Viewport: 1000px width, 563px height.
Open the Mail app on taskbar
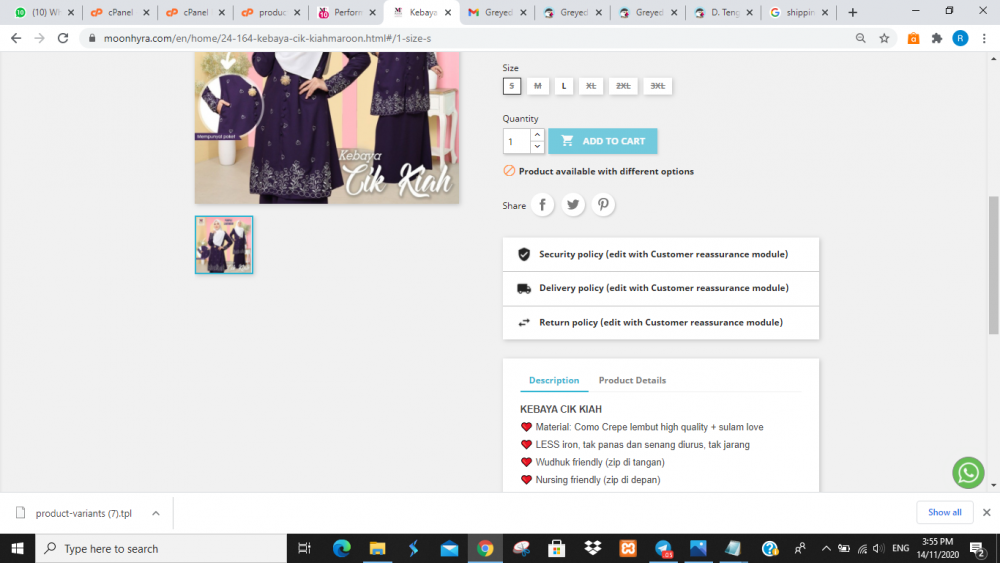coord(449,548)
